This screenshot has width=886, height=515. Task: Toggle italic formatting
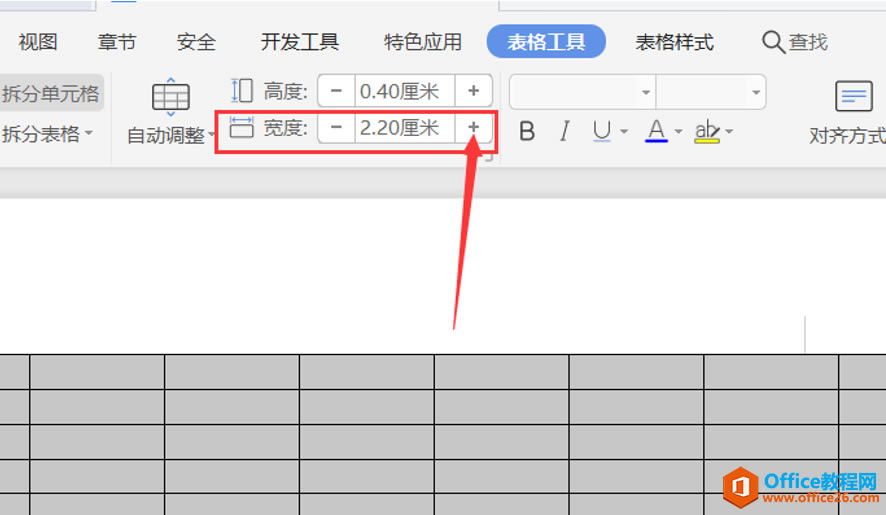coord(564,131)
